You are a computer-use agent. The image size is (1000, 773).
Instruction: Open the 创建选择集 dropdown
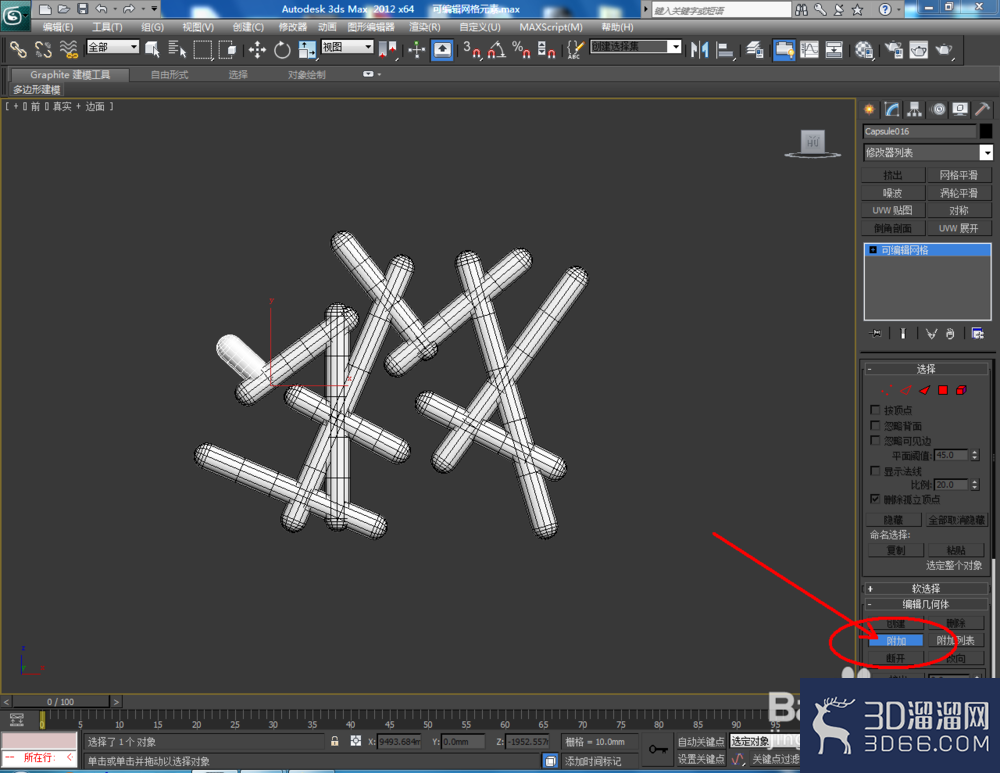636,47
